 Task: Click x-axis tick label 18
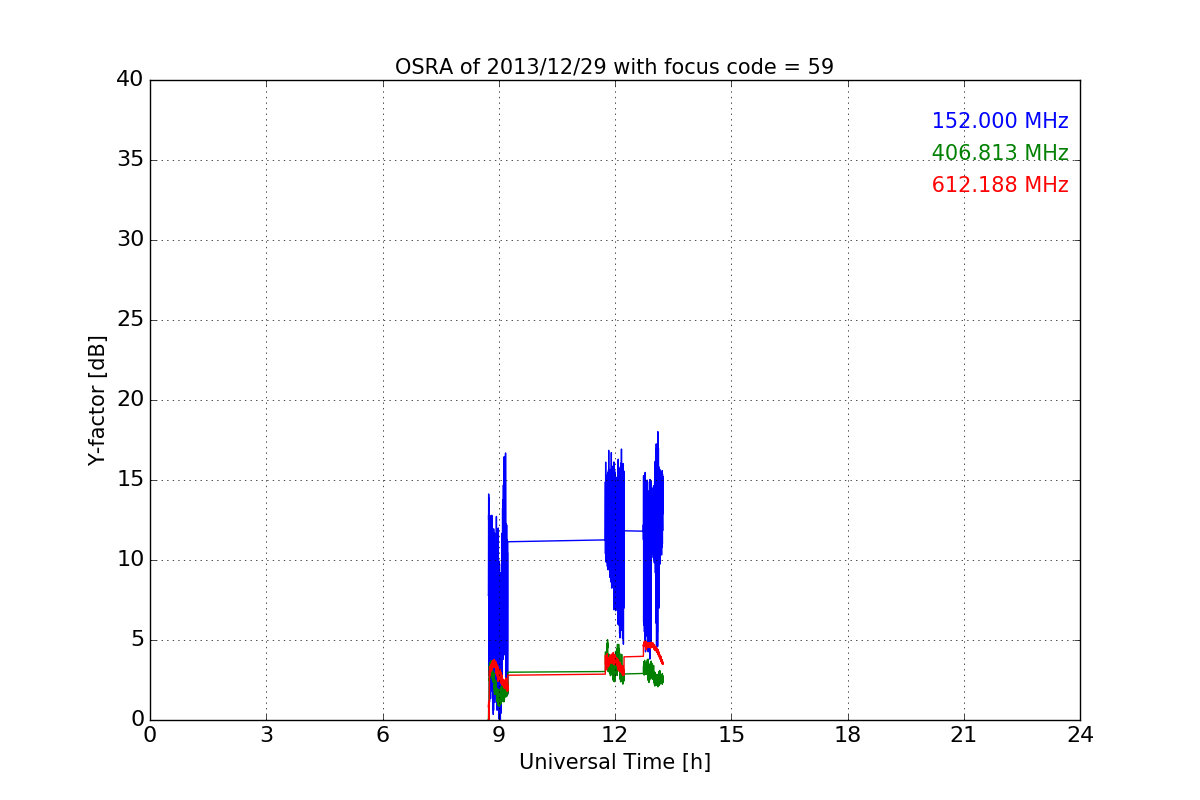(x=848, y=735)
